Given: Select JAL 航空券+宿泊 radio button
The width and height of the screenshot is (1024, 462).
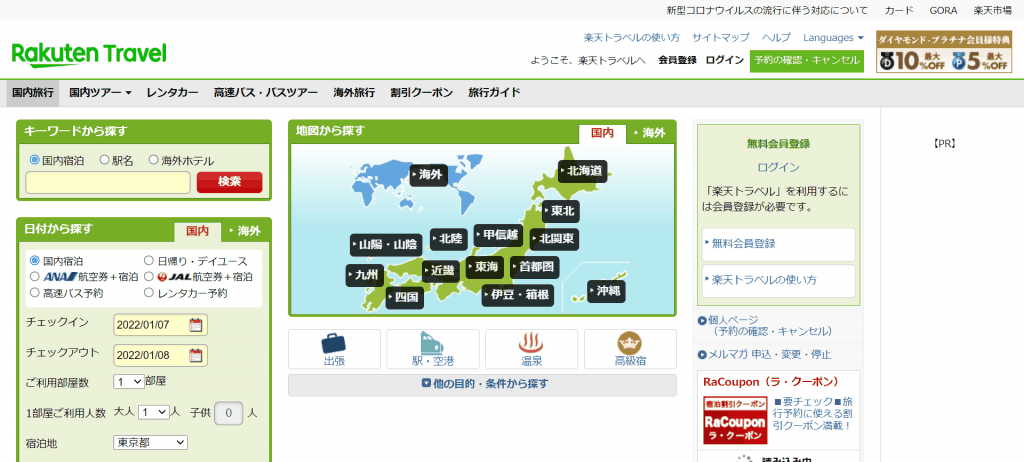Looking at the screenshot, I should [x=148, y=276].
